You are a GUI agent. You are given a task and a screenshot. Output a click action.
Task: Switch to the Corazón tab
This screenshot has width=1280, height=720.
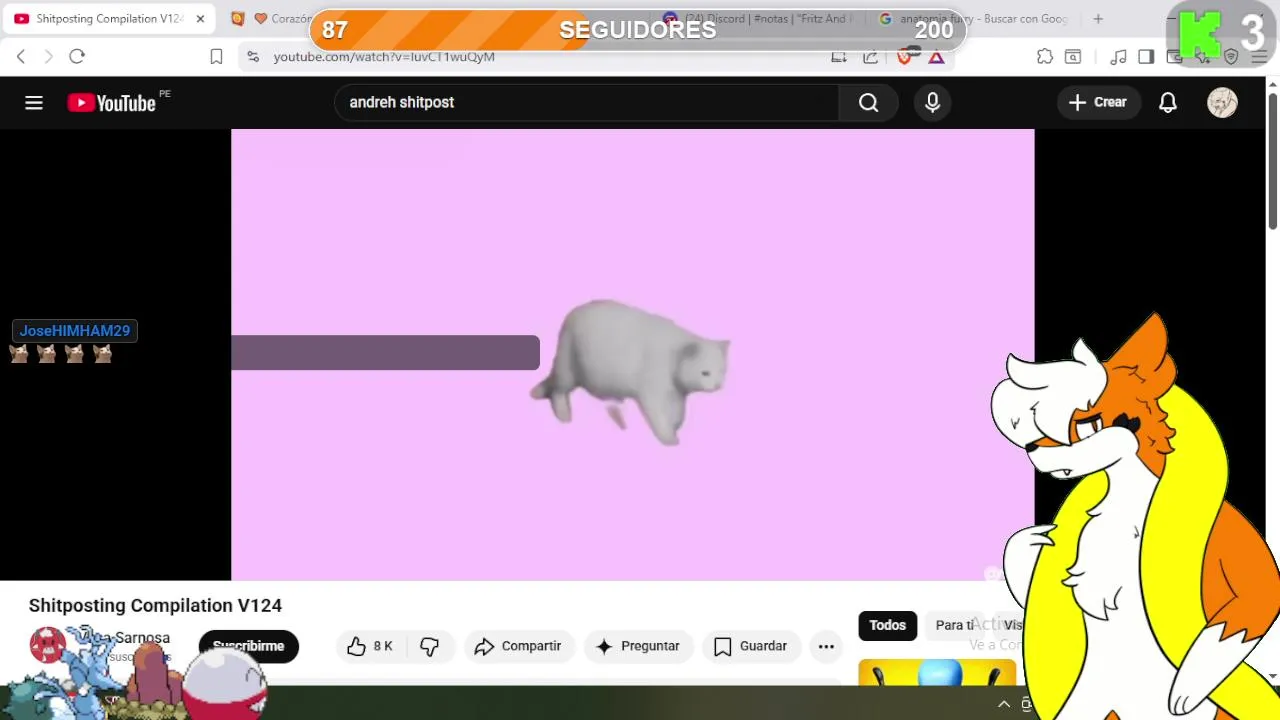point(270,19)
